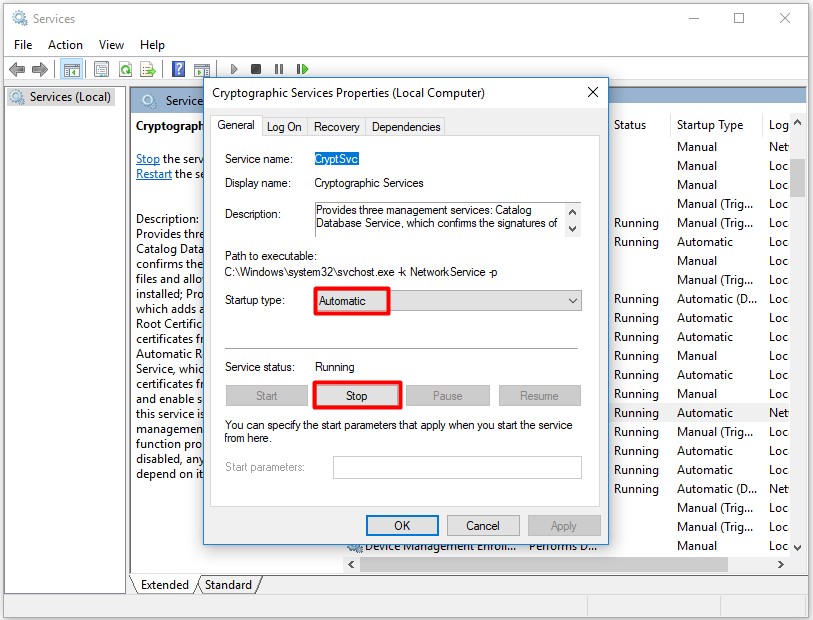Pause the service using toolbar icon
Screen dimensions: 813x620
(277, 68)
